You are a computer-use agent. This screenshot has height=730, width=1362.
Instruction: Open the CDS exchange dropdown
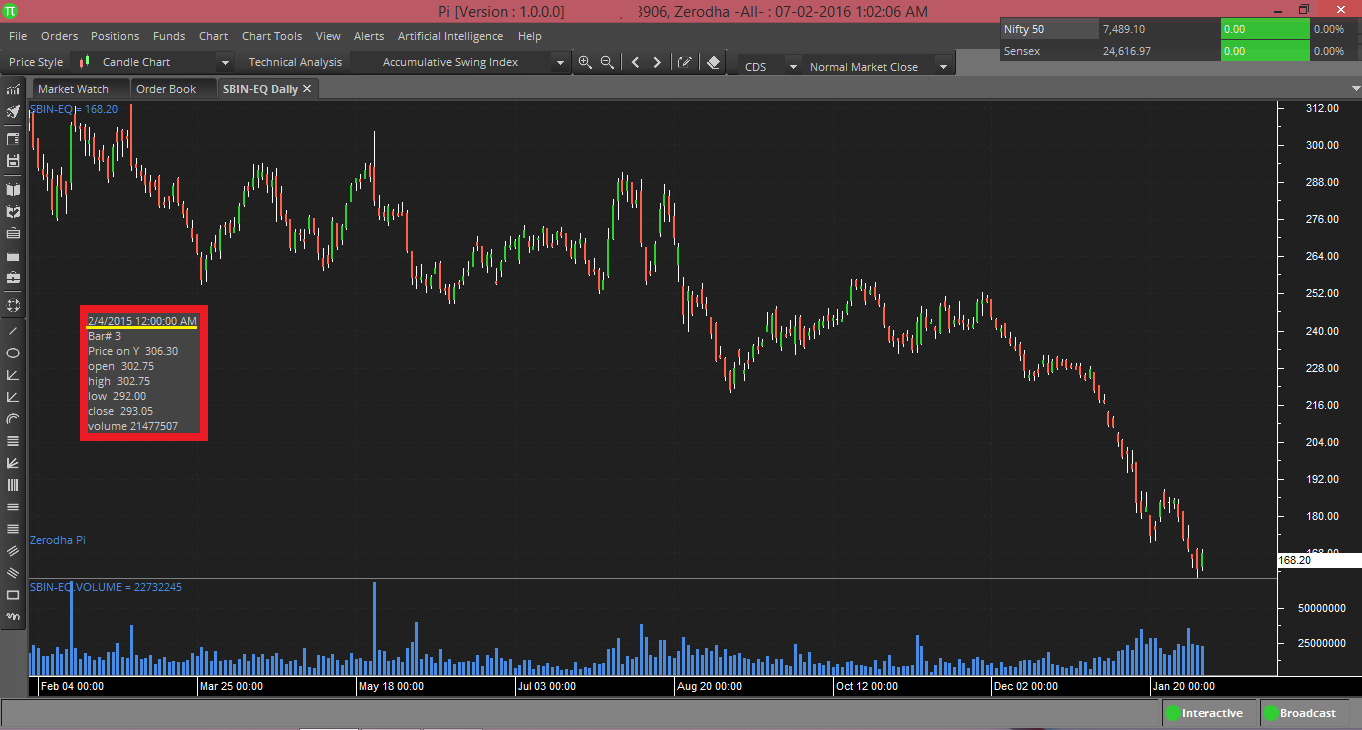pos(793,67)
